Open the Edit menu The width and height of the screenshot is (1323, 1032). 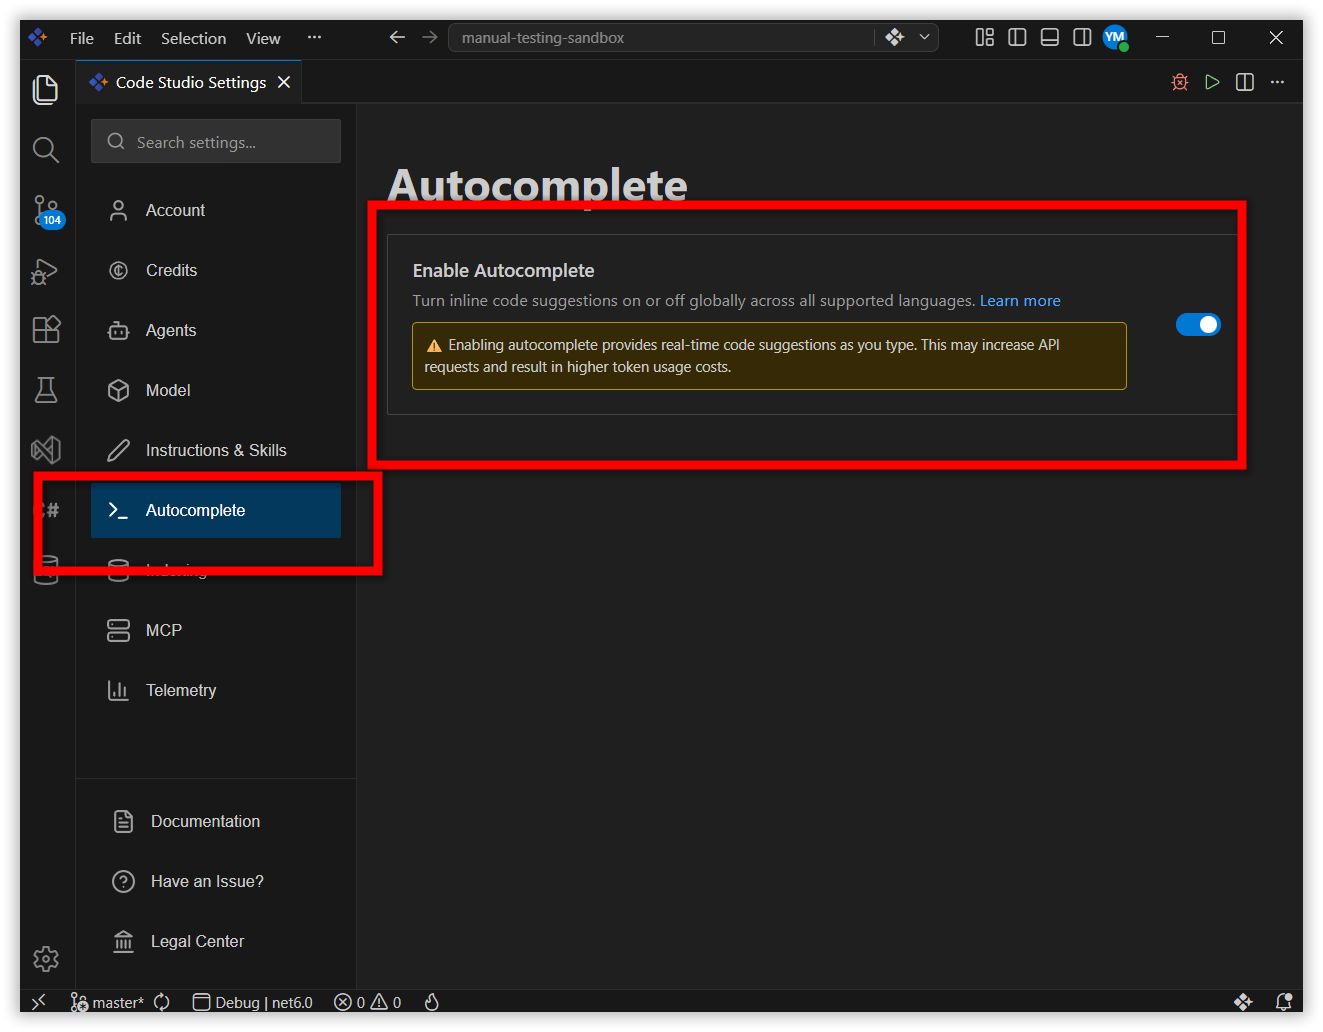[127, 38]
